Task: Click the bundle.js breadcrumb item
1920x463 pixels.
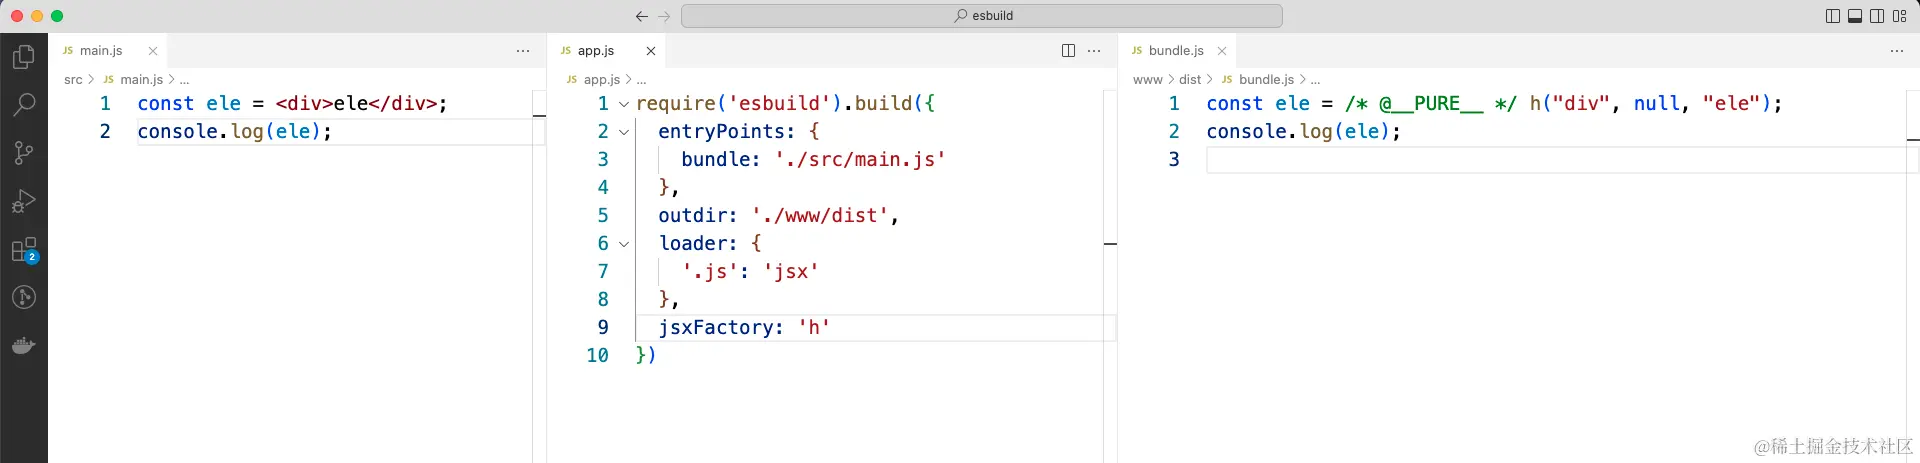Action: [x=1266, y=80]
